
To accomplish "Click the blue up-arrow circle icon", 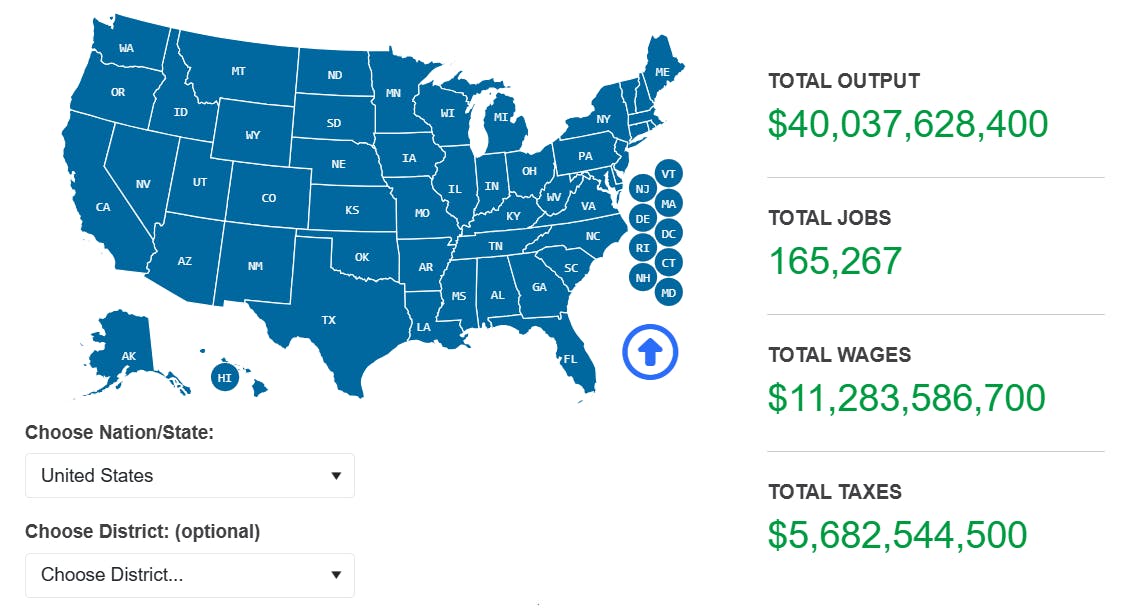I will click(x=650, y=351).
